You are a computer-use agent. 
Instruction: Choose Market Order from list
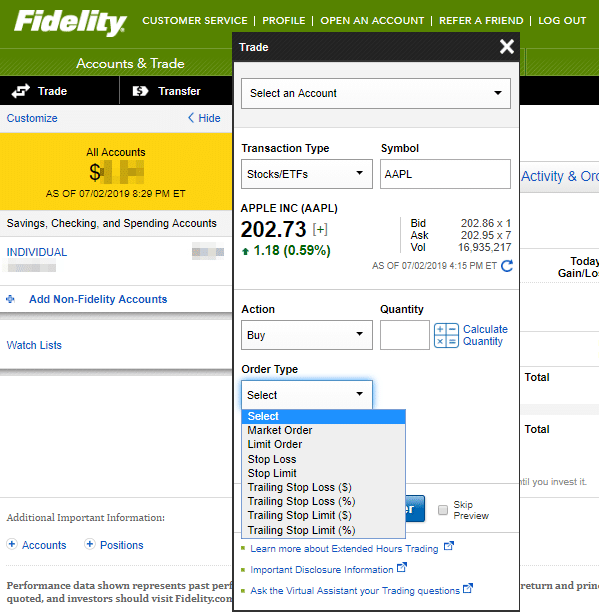tap(324, 431)
